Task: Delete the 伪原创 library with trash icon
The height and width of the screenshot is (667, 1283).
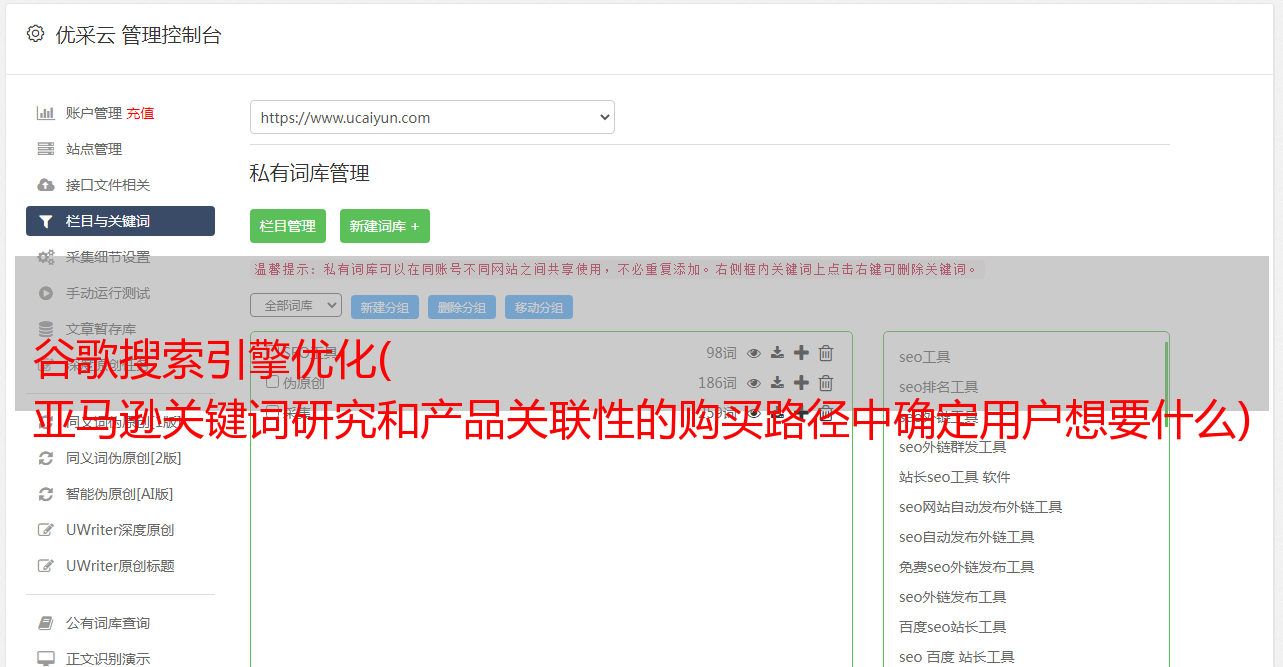Action: tap(826, 383)
